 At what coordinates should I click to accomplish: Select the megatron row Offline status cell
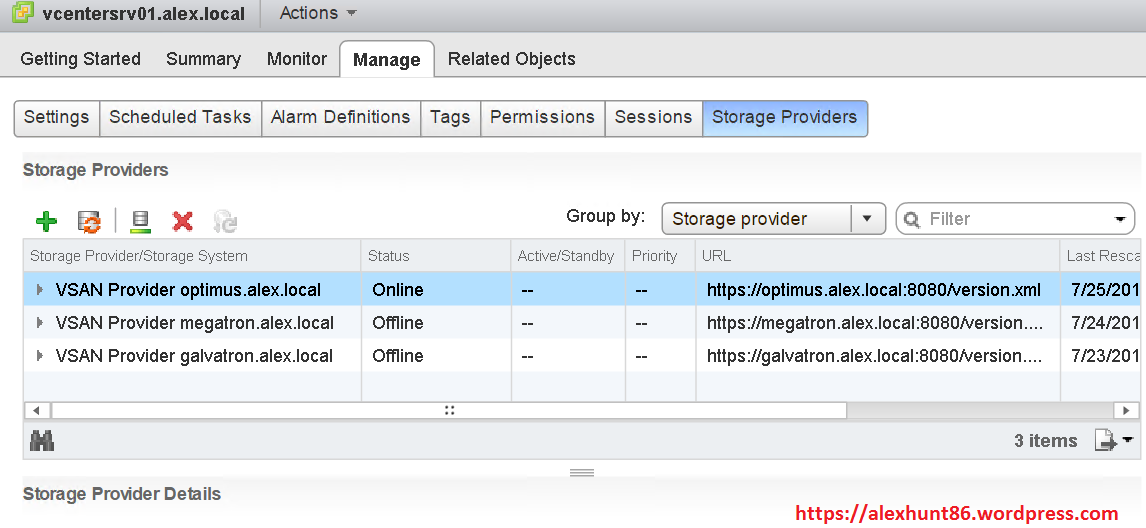click(x=436, y=323)
